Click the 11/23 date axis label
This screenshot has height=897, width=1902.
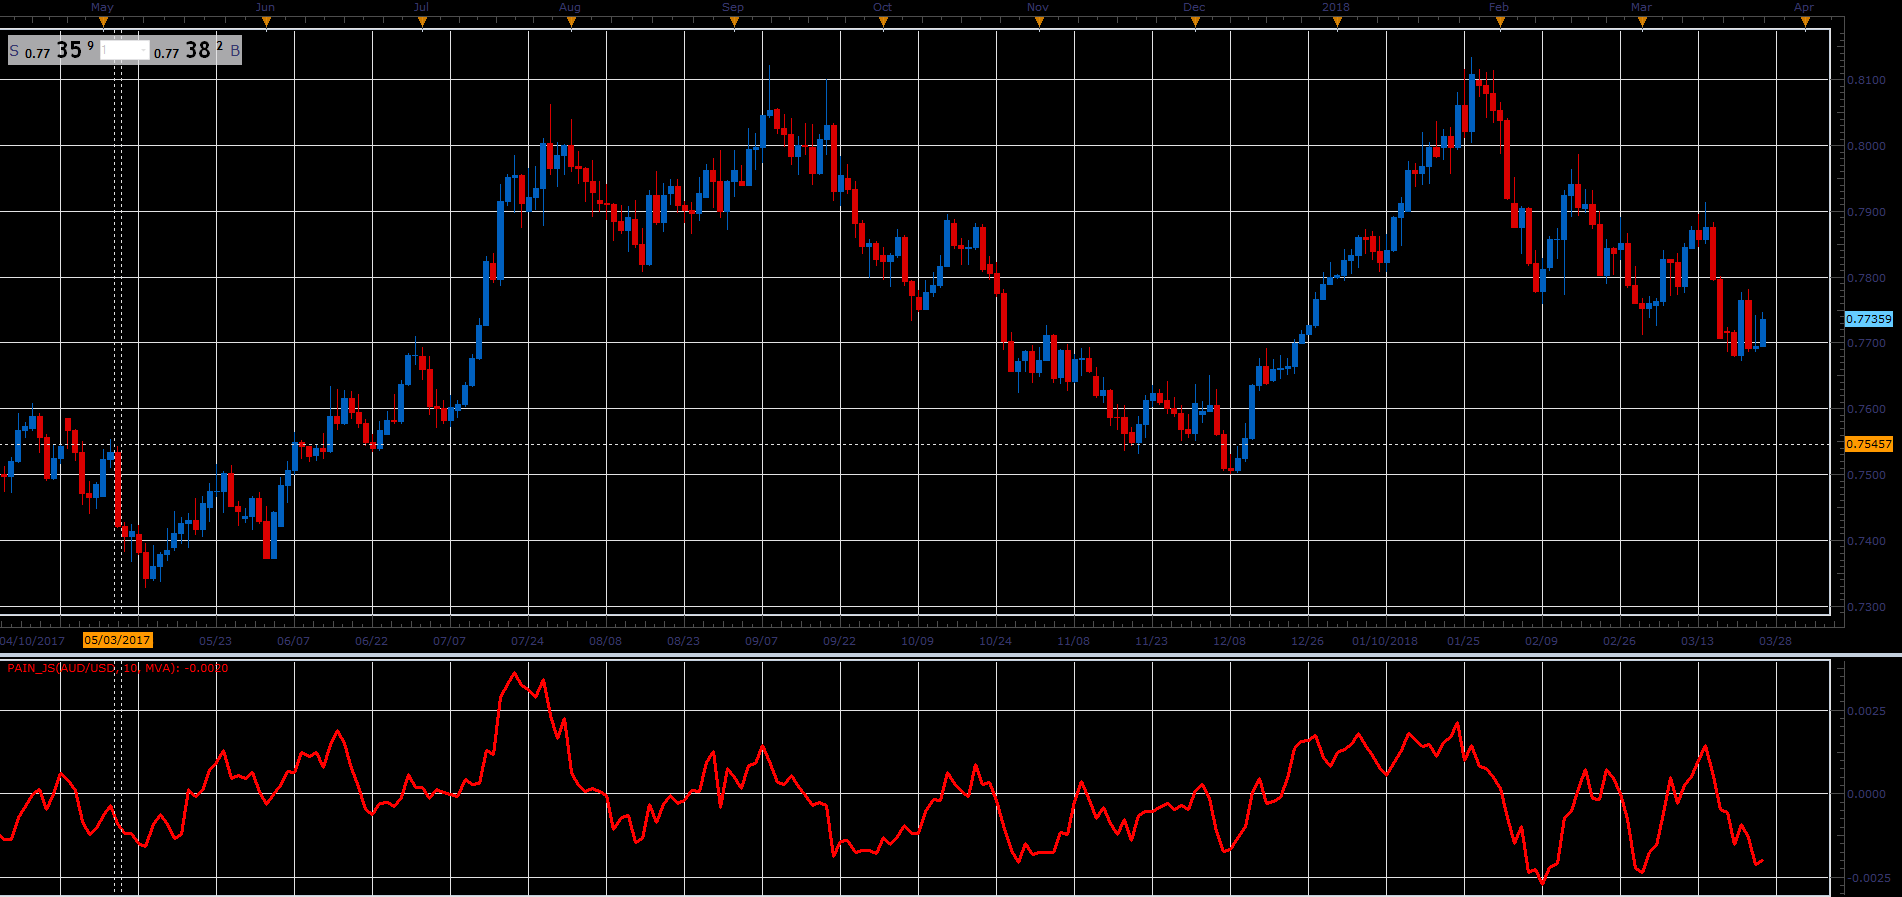(x=1151, y=641)
